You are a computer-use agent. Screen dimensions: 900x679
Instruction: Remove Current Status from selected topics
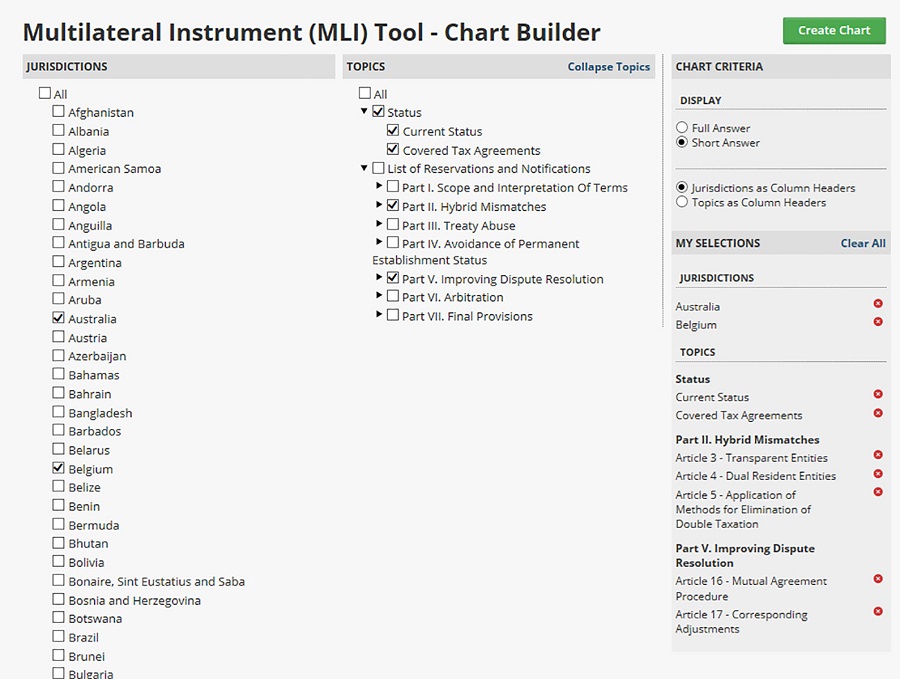click(x=878, y=395)
